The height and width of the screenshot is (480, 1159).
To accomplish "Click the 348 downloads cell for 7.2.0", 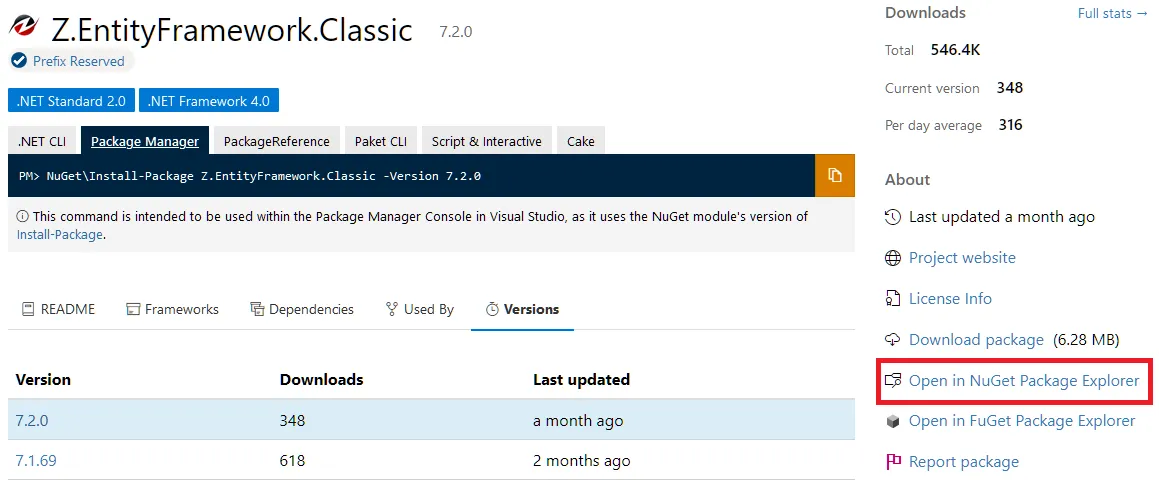I will coord(292,421).
